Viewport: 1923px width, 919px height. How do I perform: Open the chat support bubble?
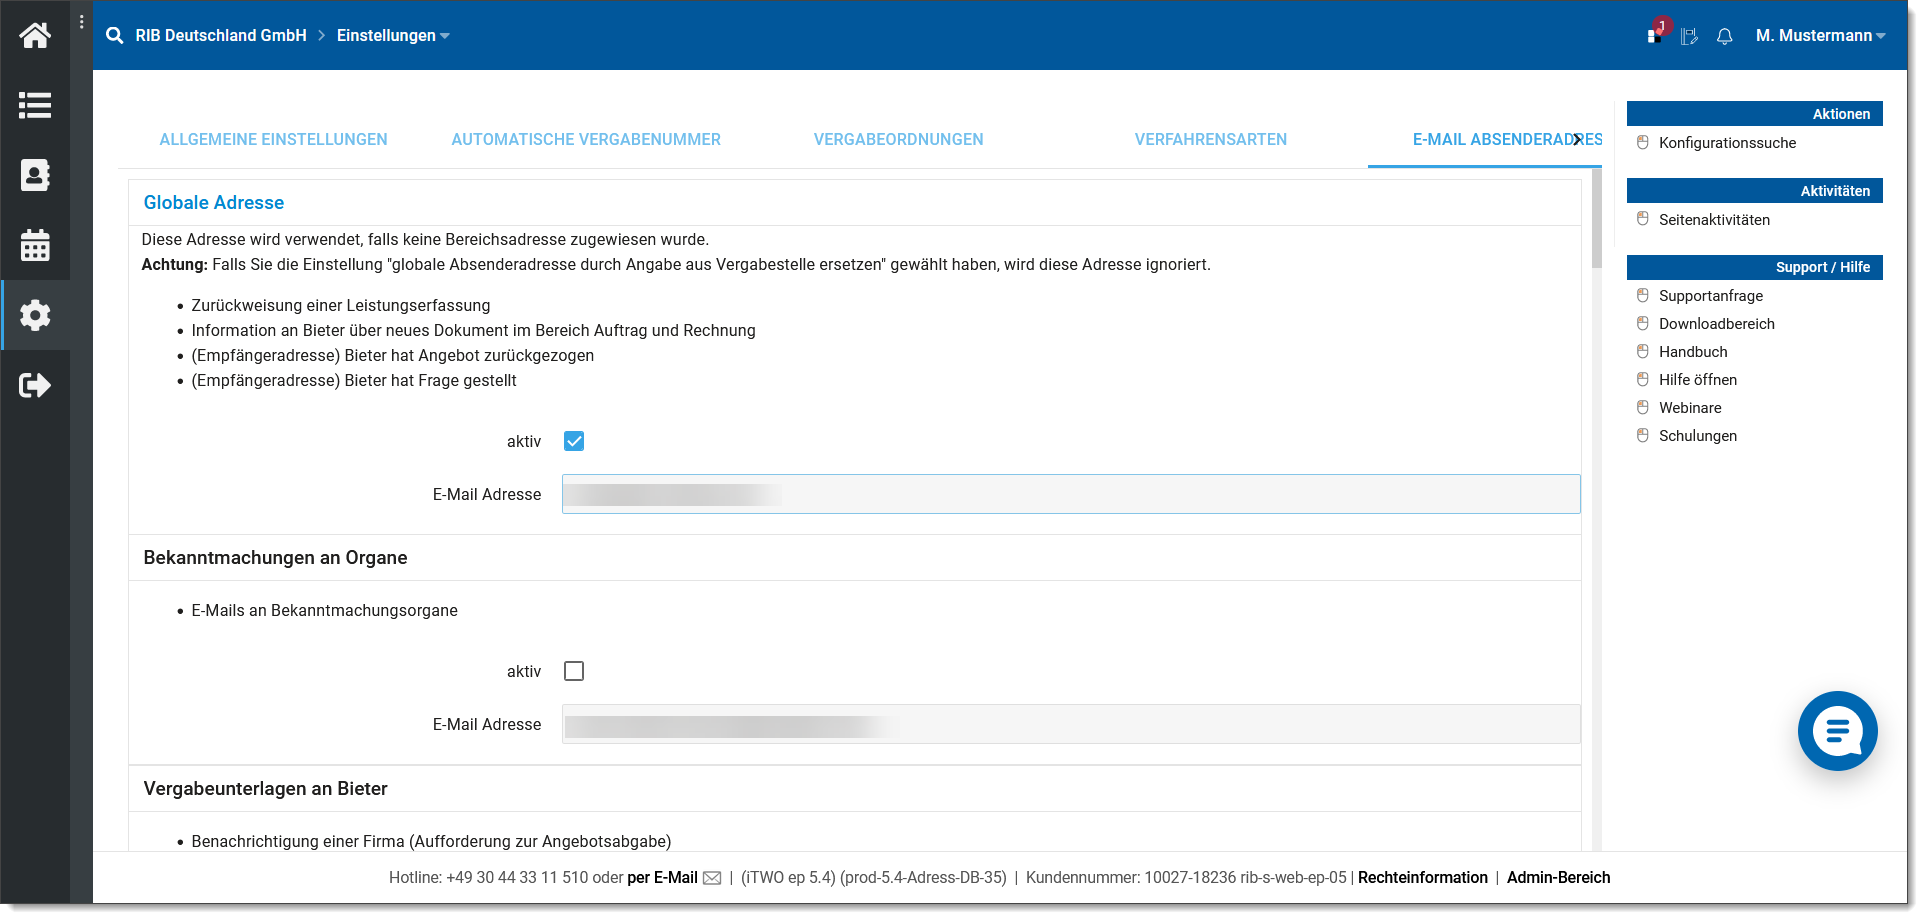[1837, 731]
